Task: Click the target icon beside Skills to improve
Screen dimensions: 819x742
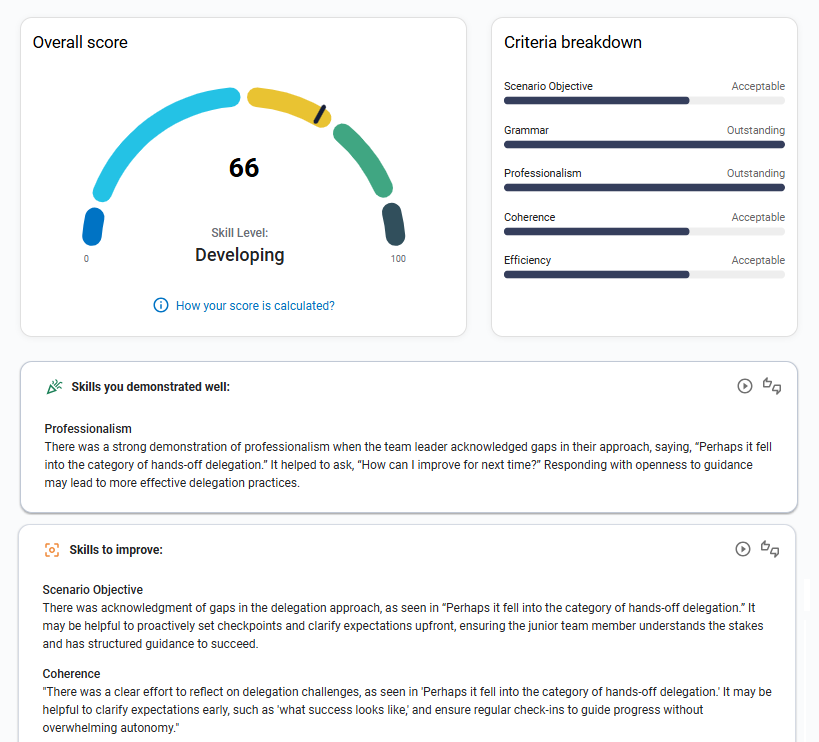Action: tap(52, 550)
